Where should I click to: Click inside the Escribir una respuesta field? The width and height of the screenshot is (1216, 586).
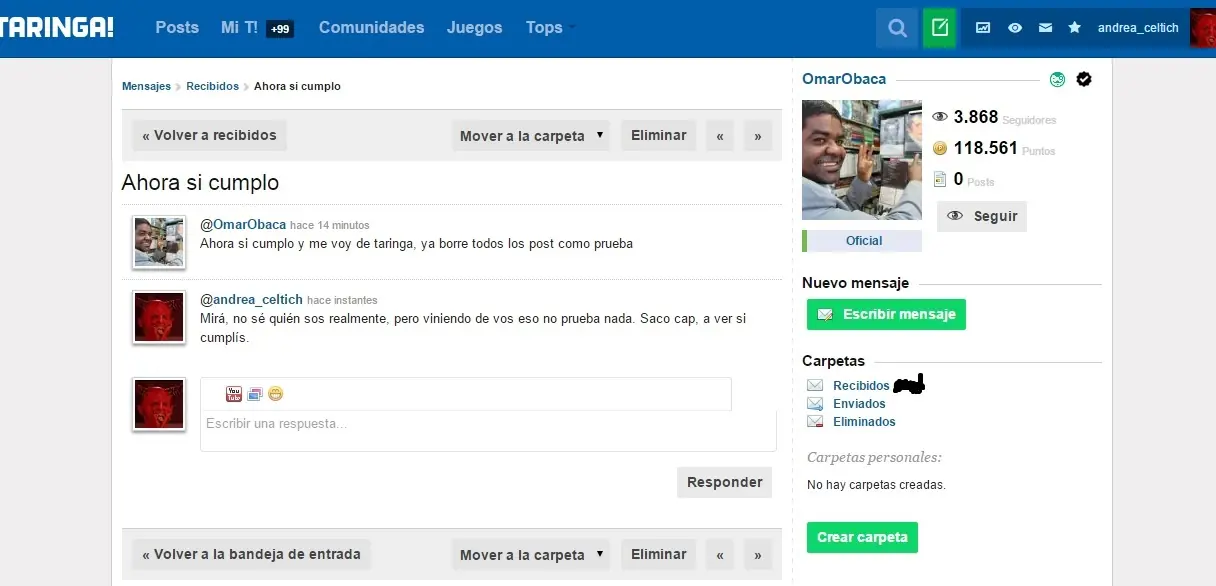(488, 431)
